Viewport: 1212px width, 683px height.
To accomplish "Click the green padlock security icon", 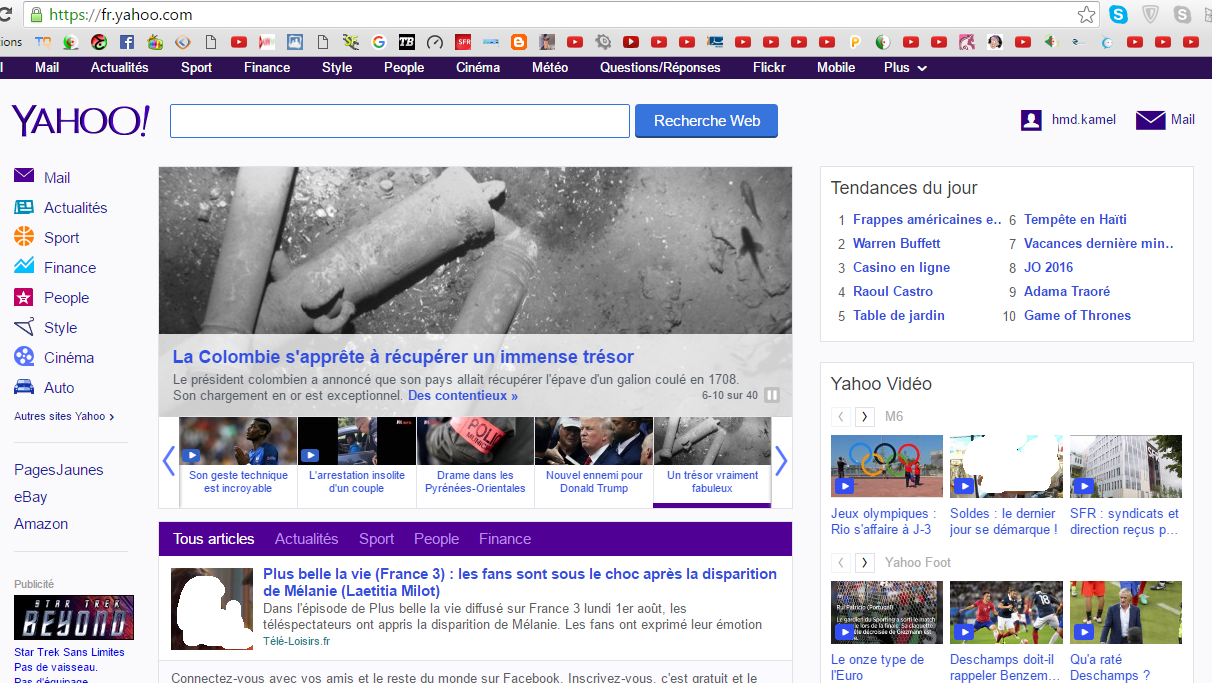I will (37, 15).
